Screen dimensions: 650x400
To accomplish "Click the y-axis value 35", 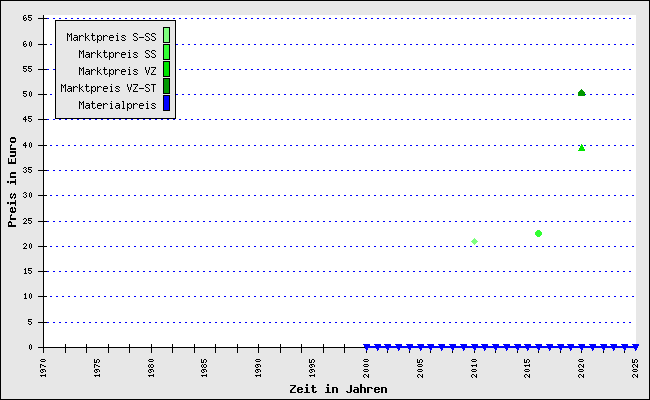I will [x=28, y=170].
